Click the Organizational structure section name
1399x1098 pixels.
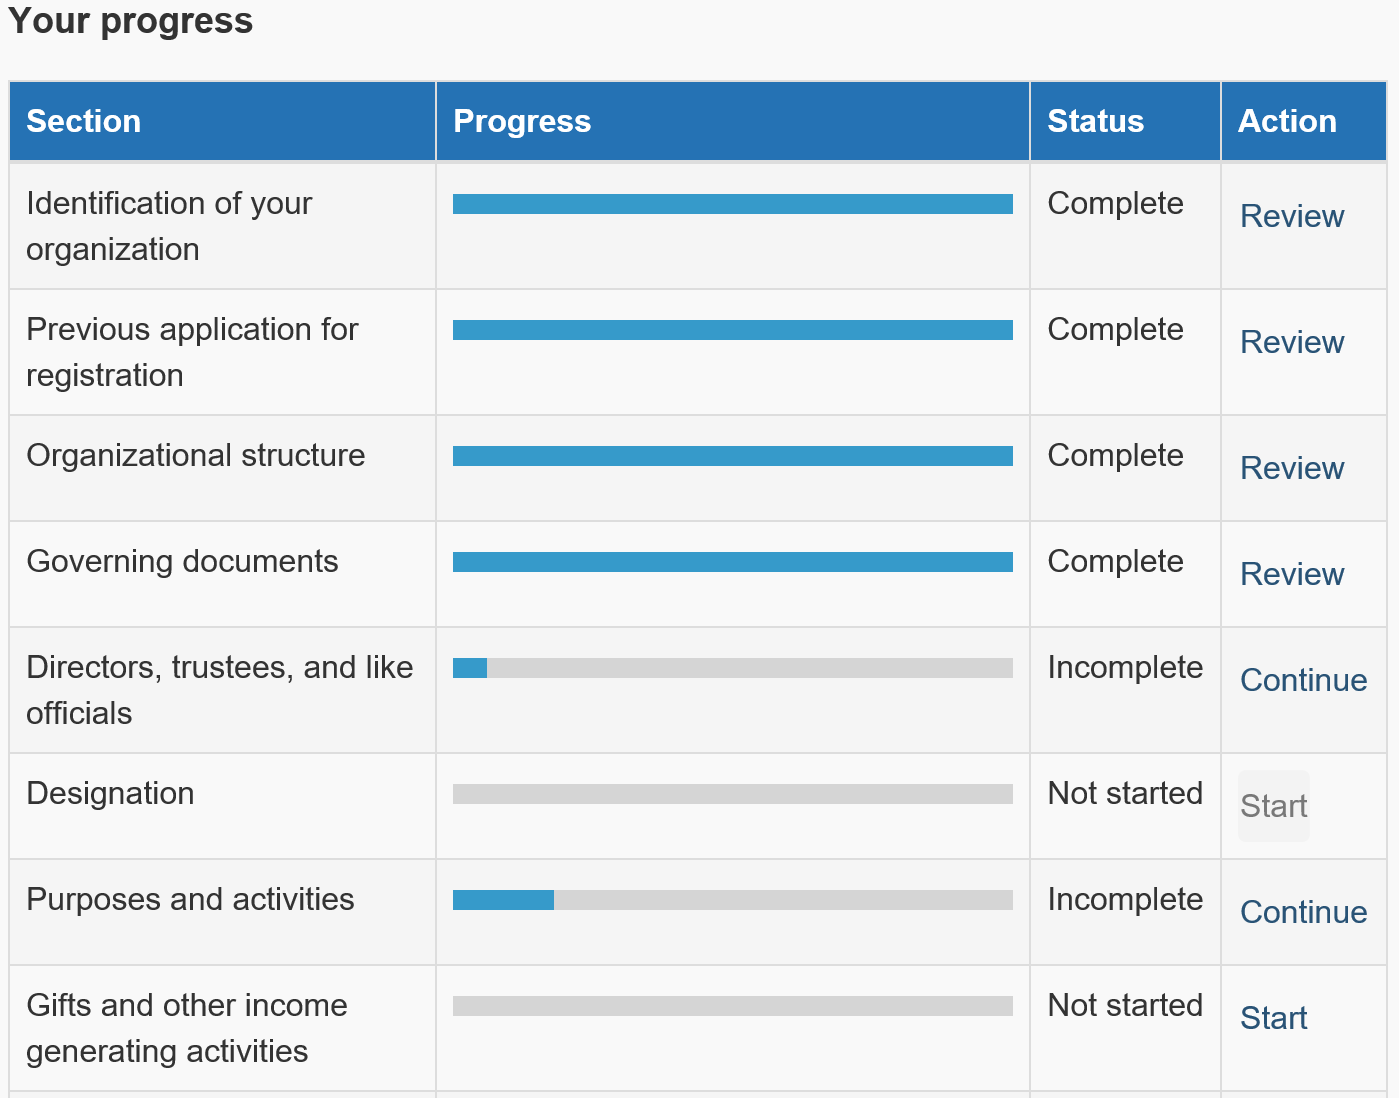pos(196,455)
